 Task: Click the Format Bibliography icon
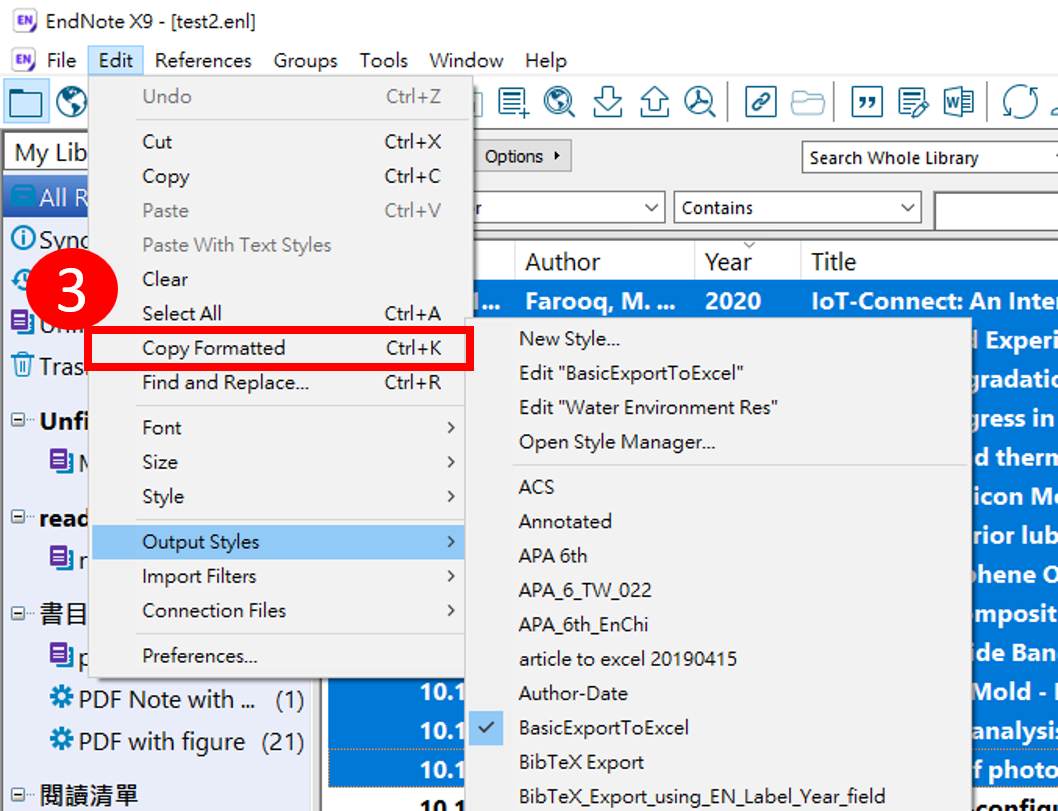pos(913,102)
